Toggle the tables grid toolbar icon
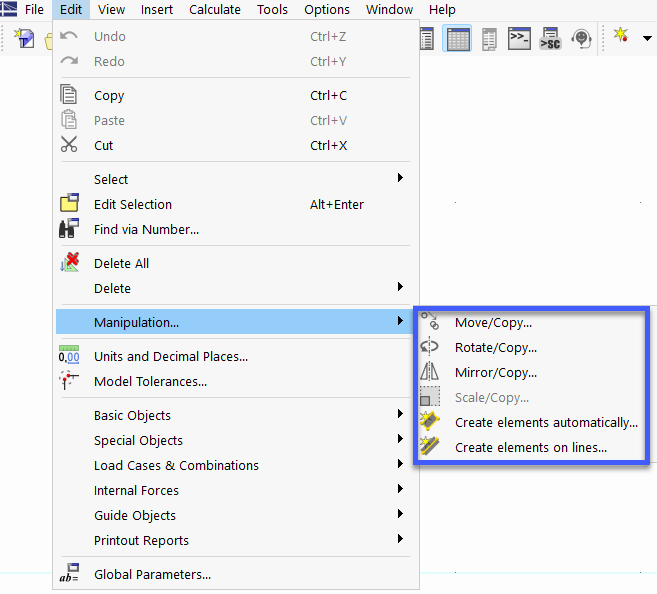The height and width of the screenshot is (594, 657). tap(457, 39)
